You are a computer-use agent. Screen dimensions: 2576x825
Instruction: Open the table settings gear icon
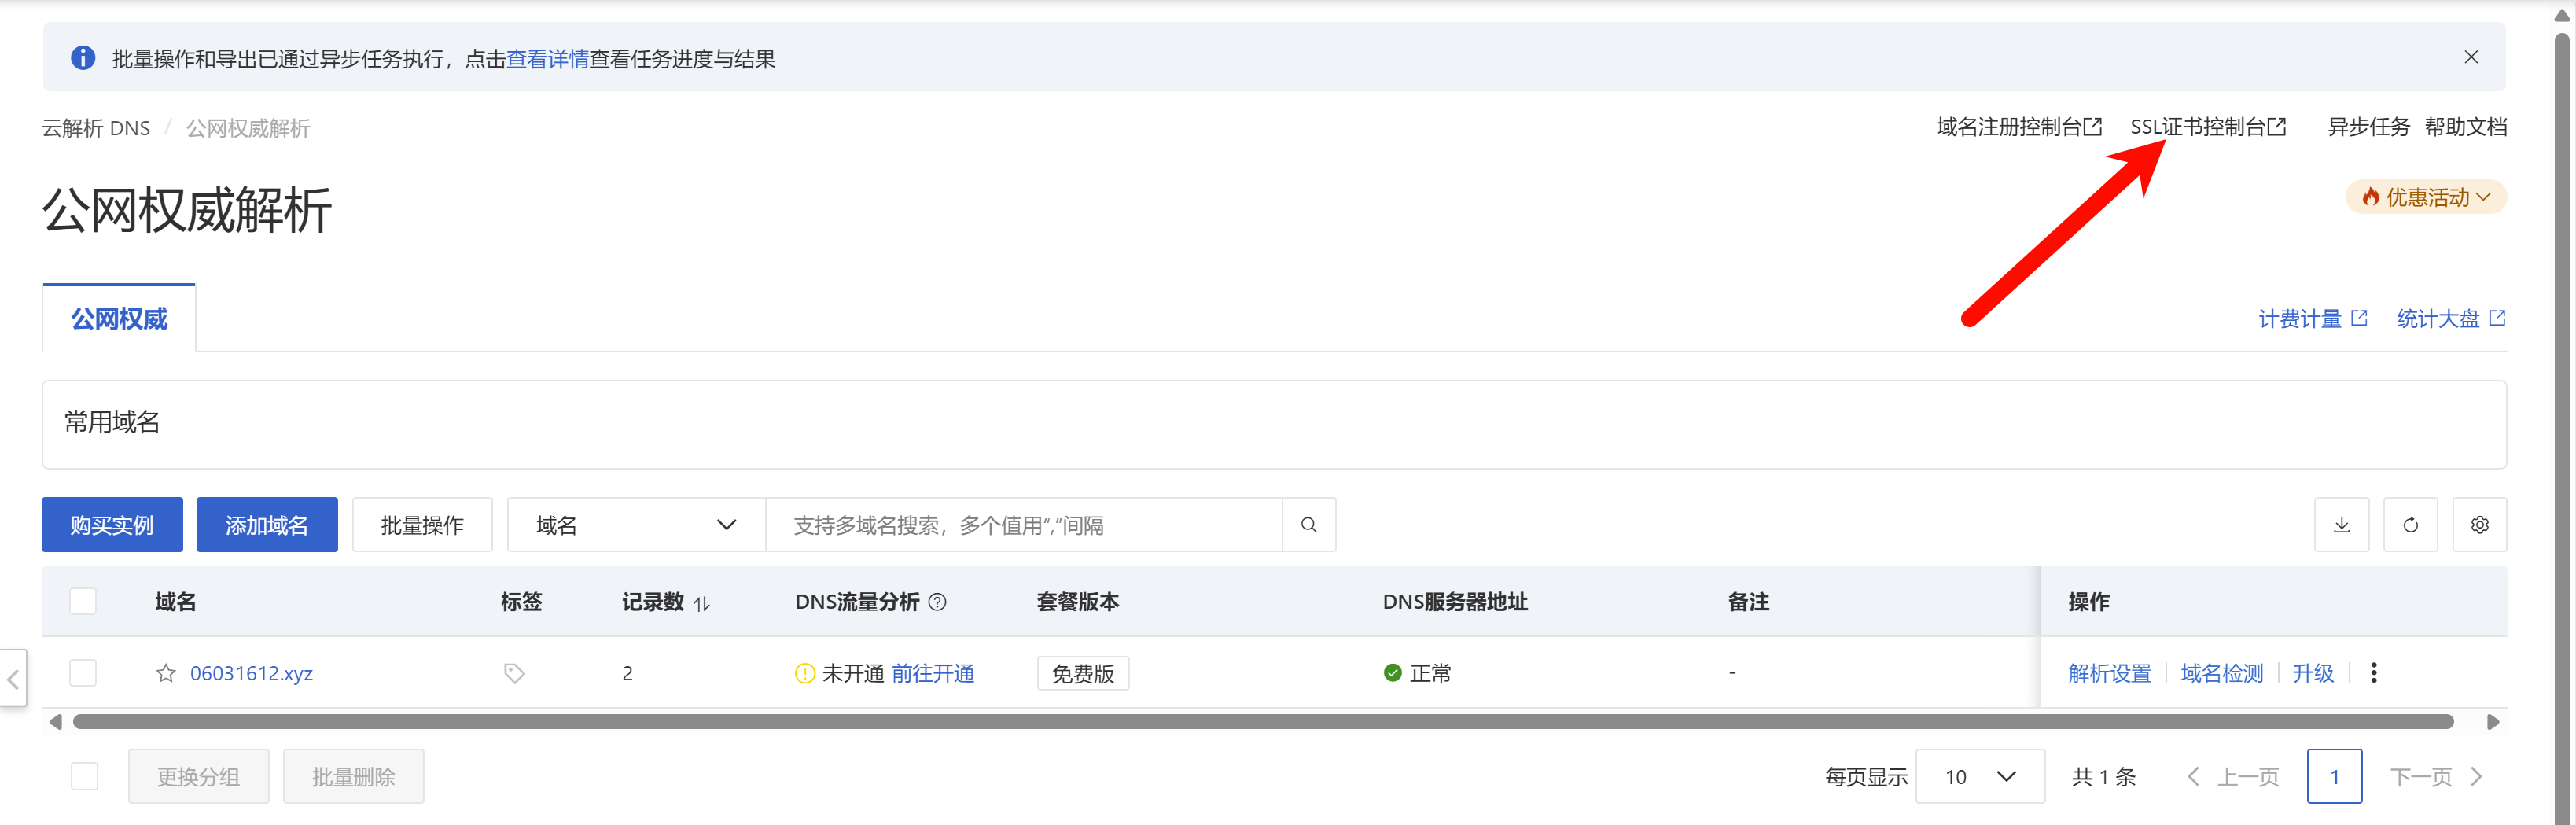(x=2479, y=525)
